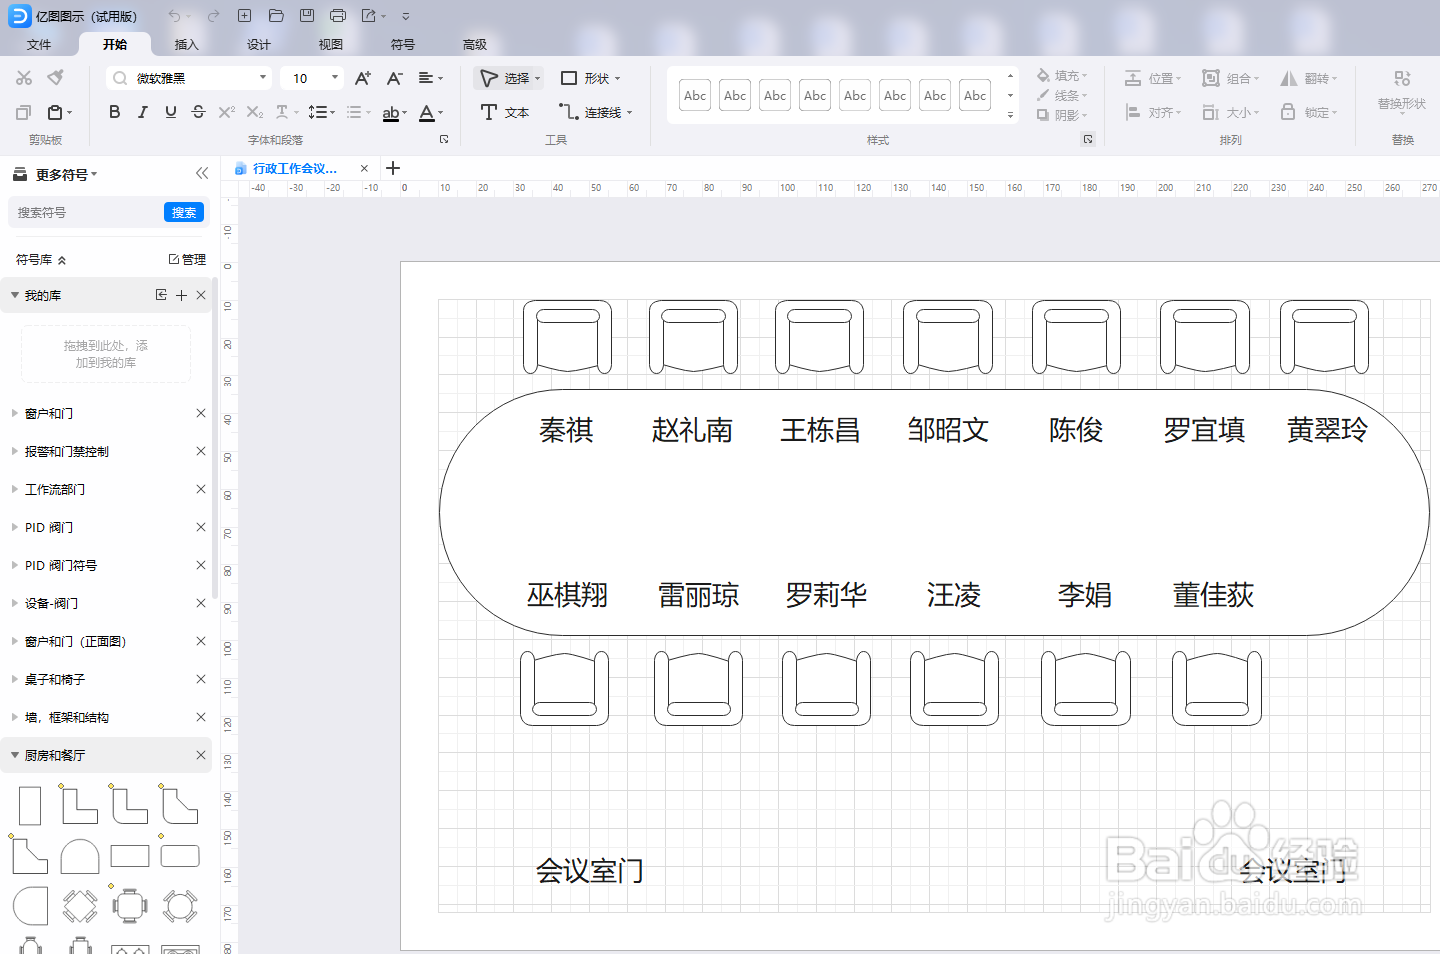Click the increase font size icon

tap(362, 77)
